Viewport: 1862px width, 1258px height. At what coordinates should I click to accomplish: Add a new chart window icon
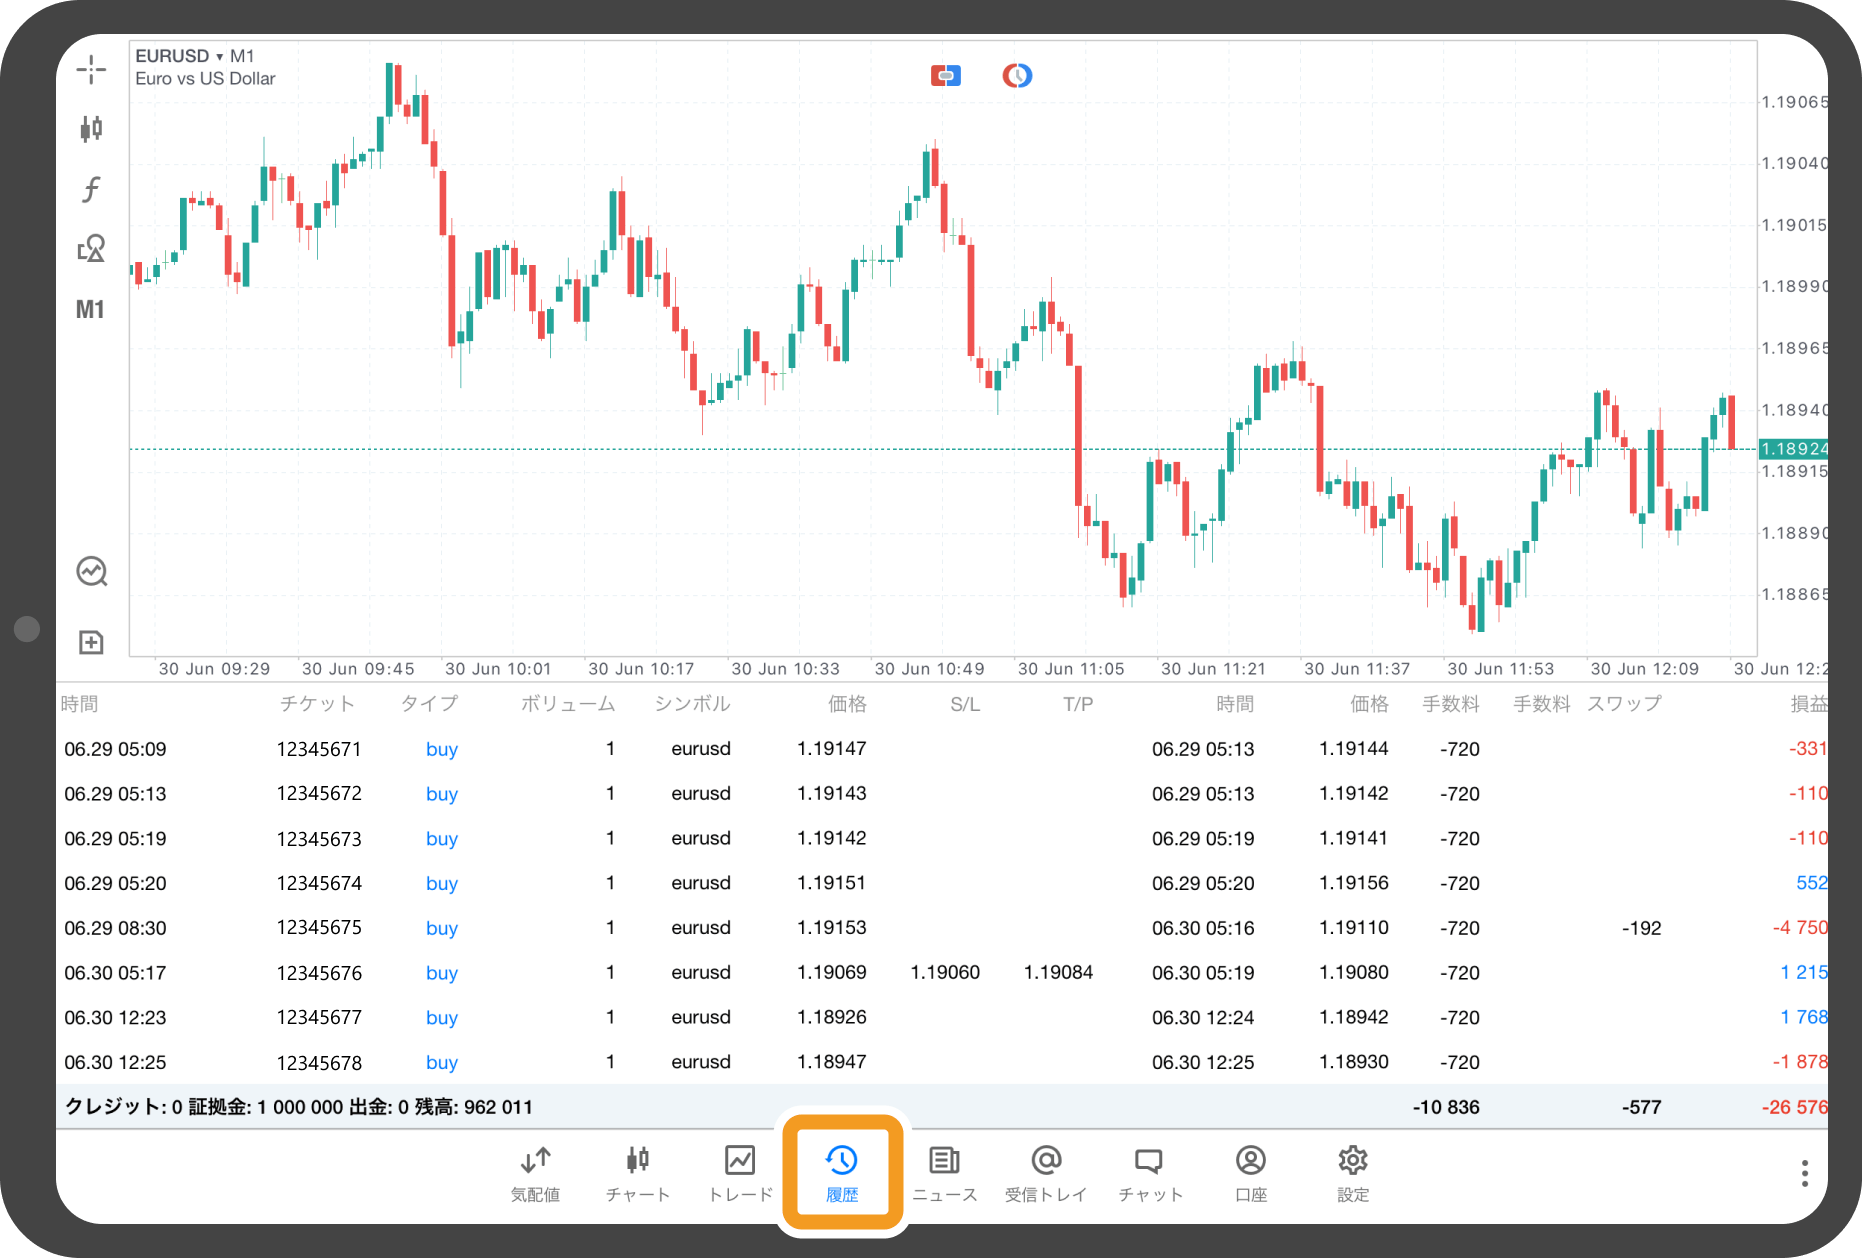pos(91,642)
